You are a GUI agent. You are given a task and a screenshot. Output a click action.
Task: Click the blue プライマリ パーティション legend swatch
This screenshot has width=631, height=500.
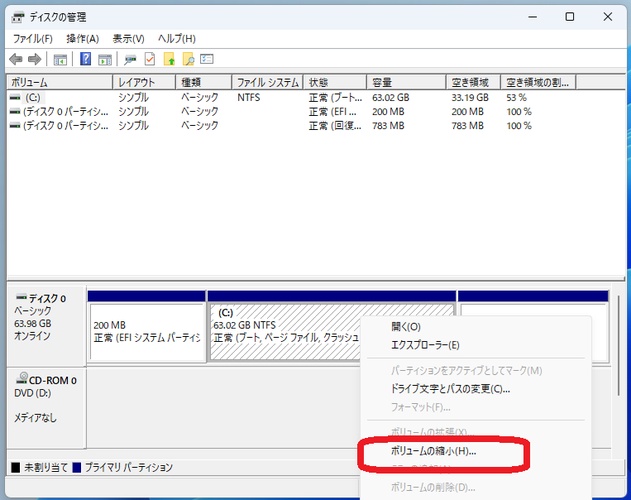click(x=76, y=467)
